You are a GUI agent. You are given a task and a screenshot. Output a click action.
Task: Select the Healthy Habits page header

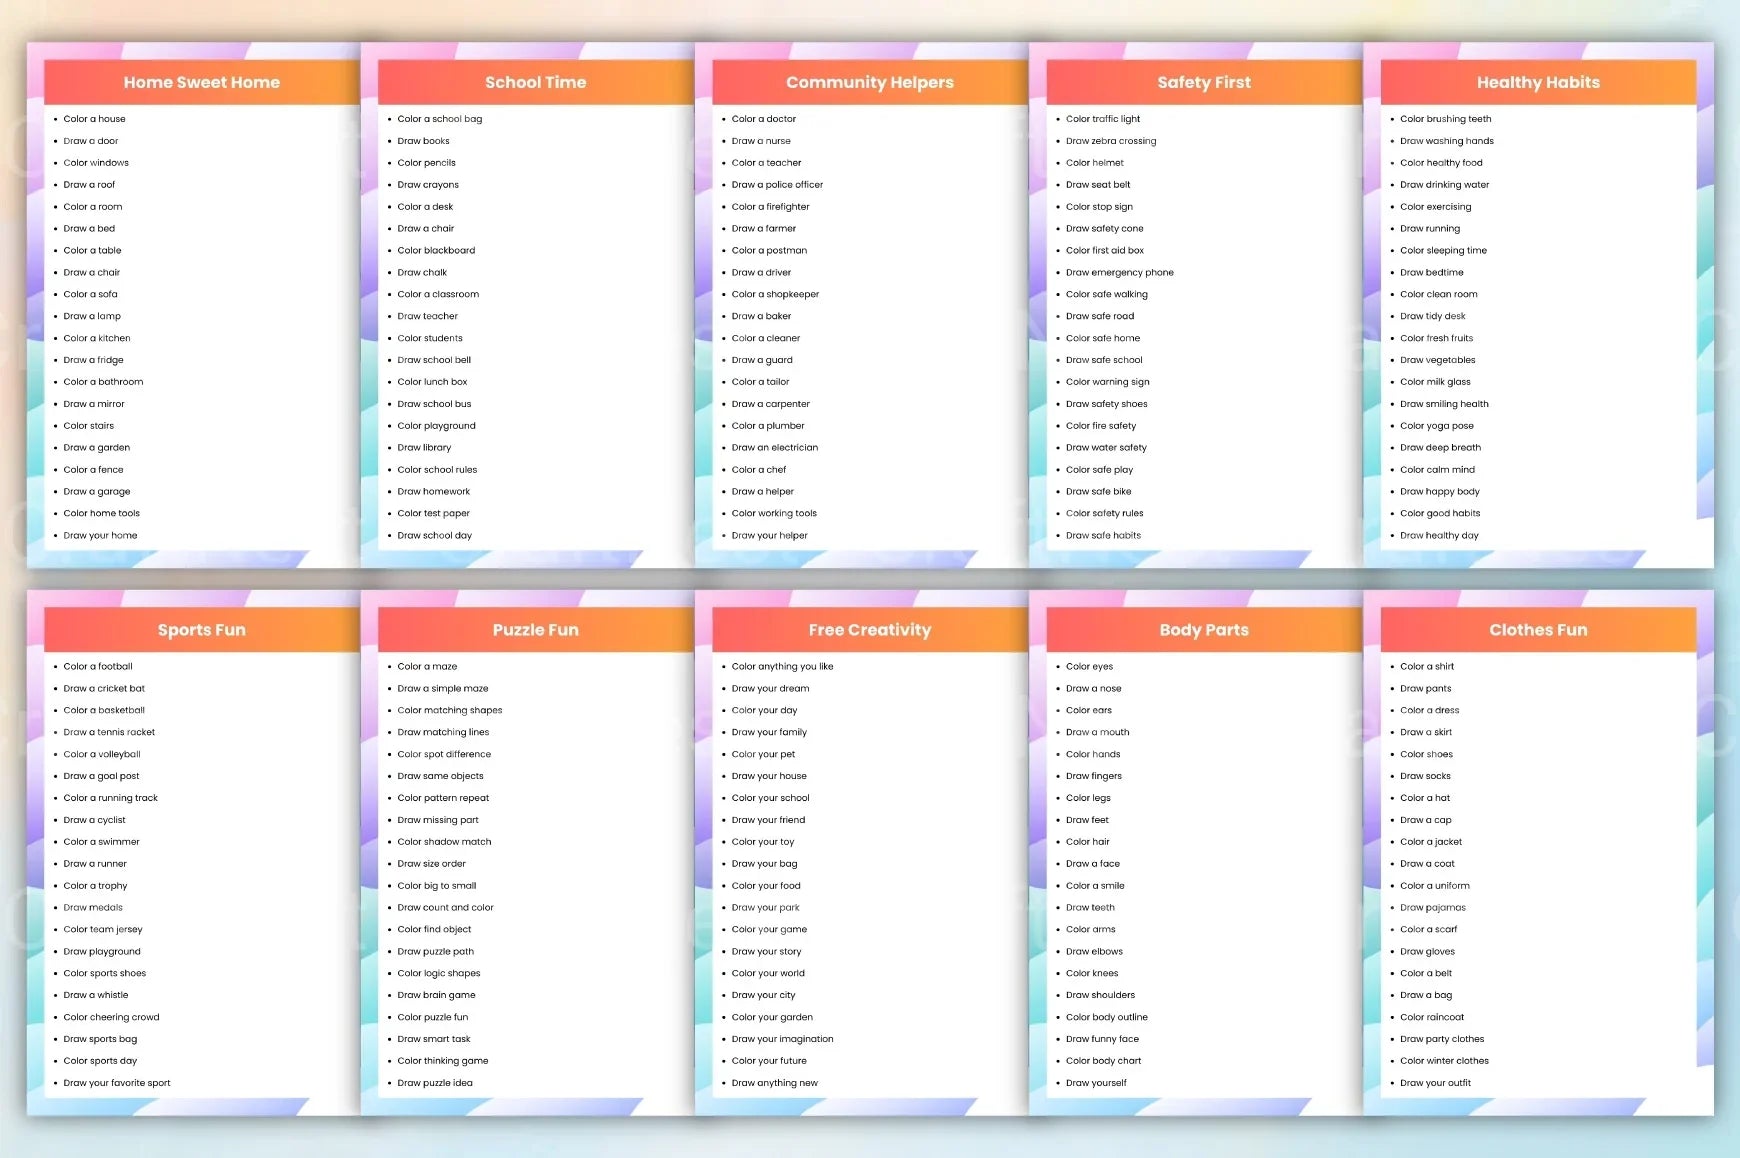click(1538, 82)
